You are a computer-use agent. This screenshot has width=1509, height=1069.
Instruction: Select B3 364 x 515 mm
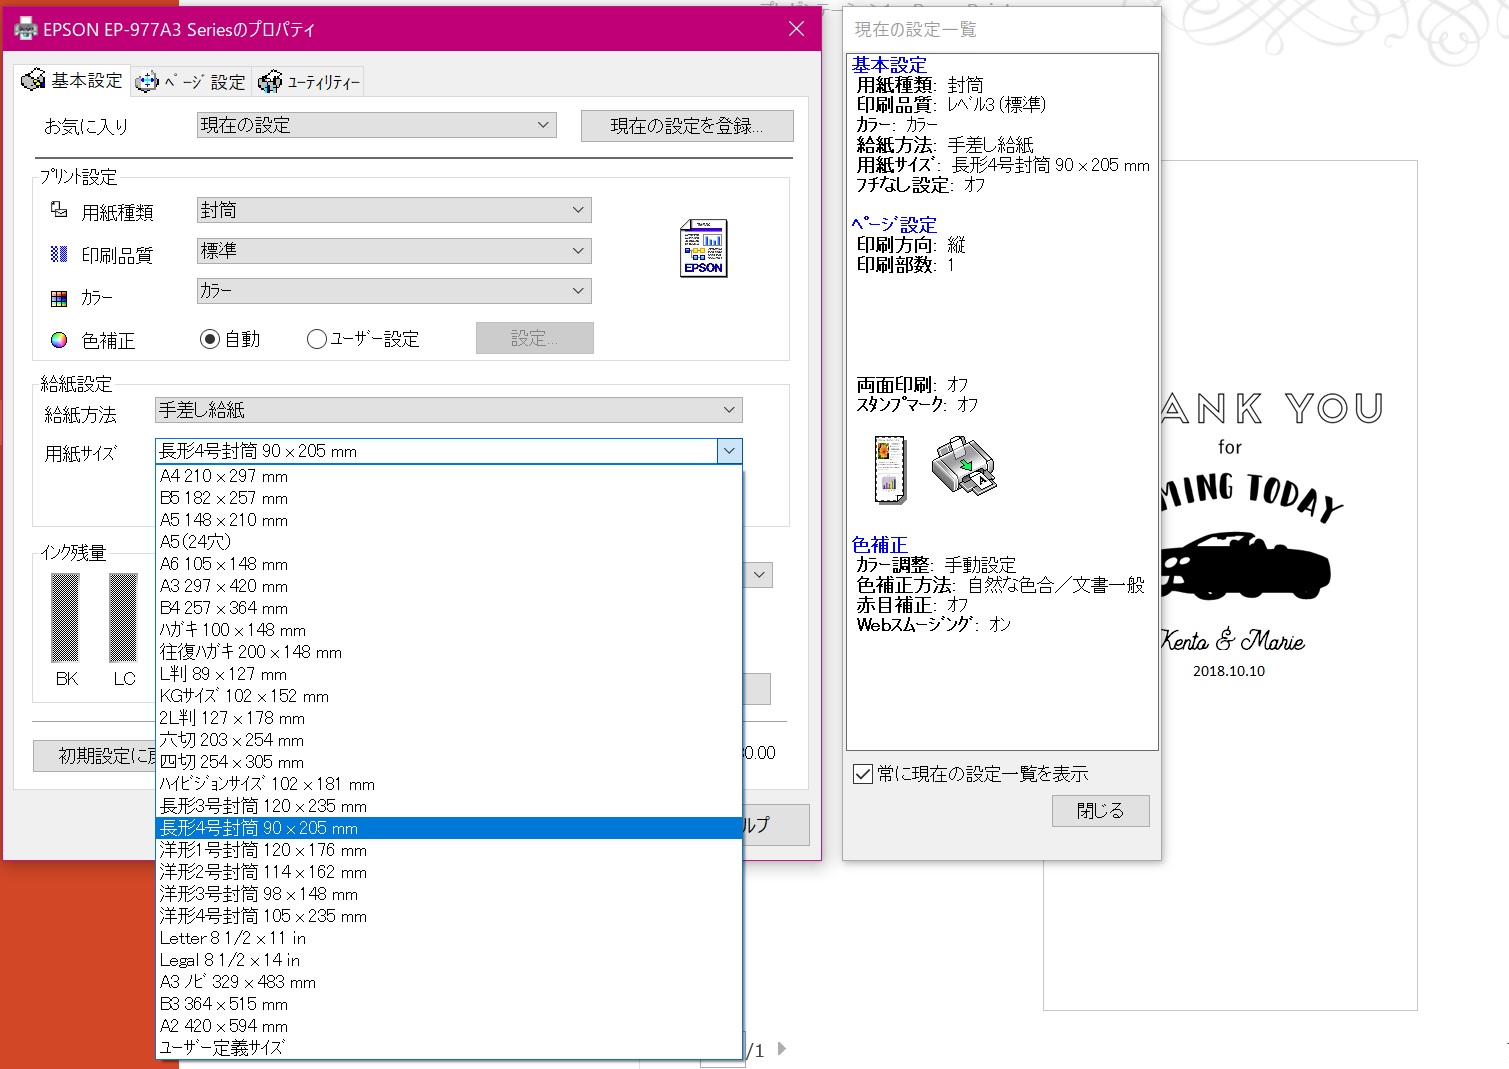tap(449, 1004)
